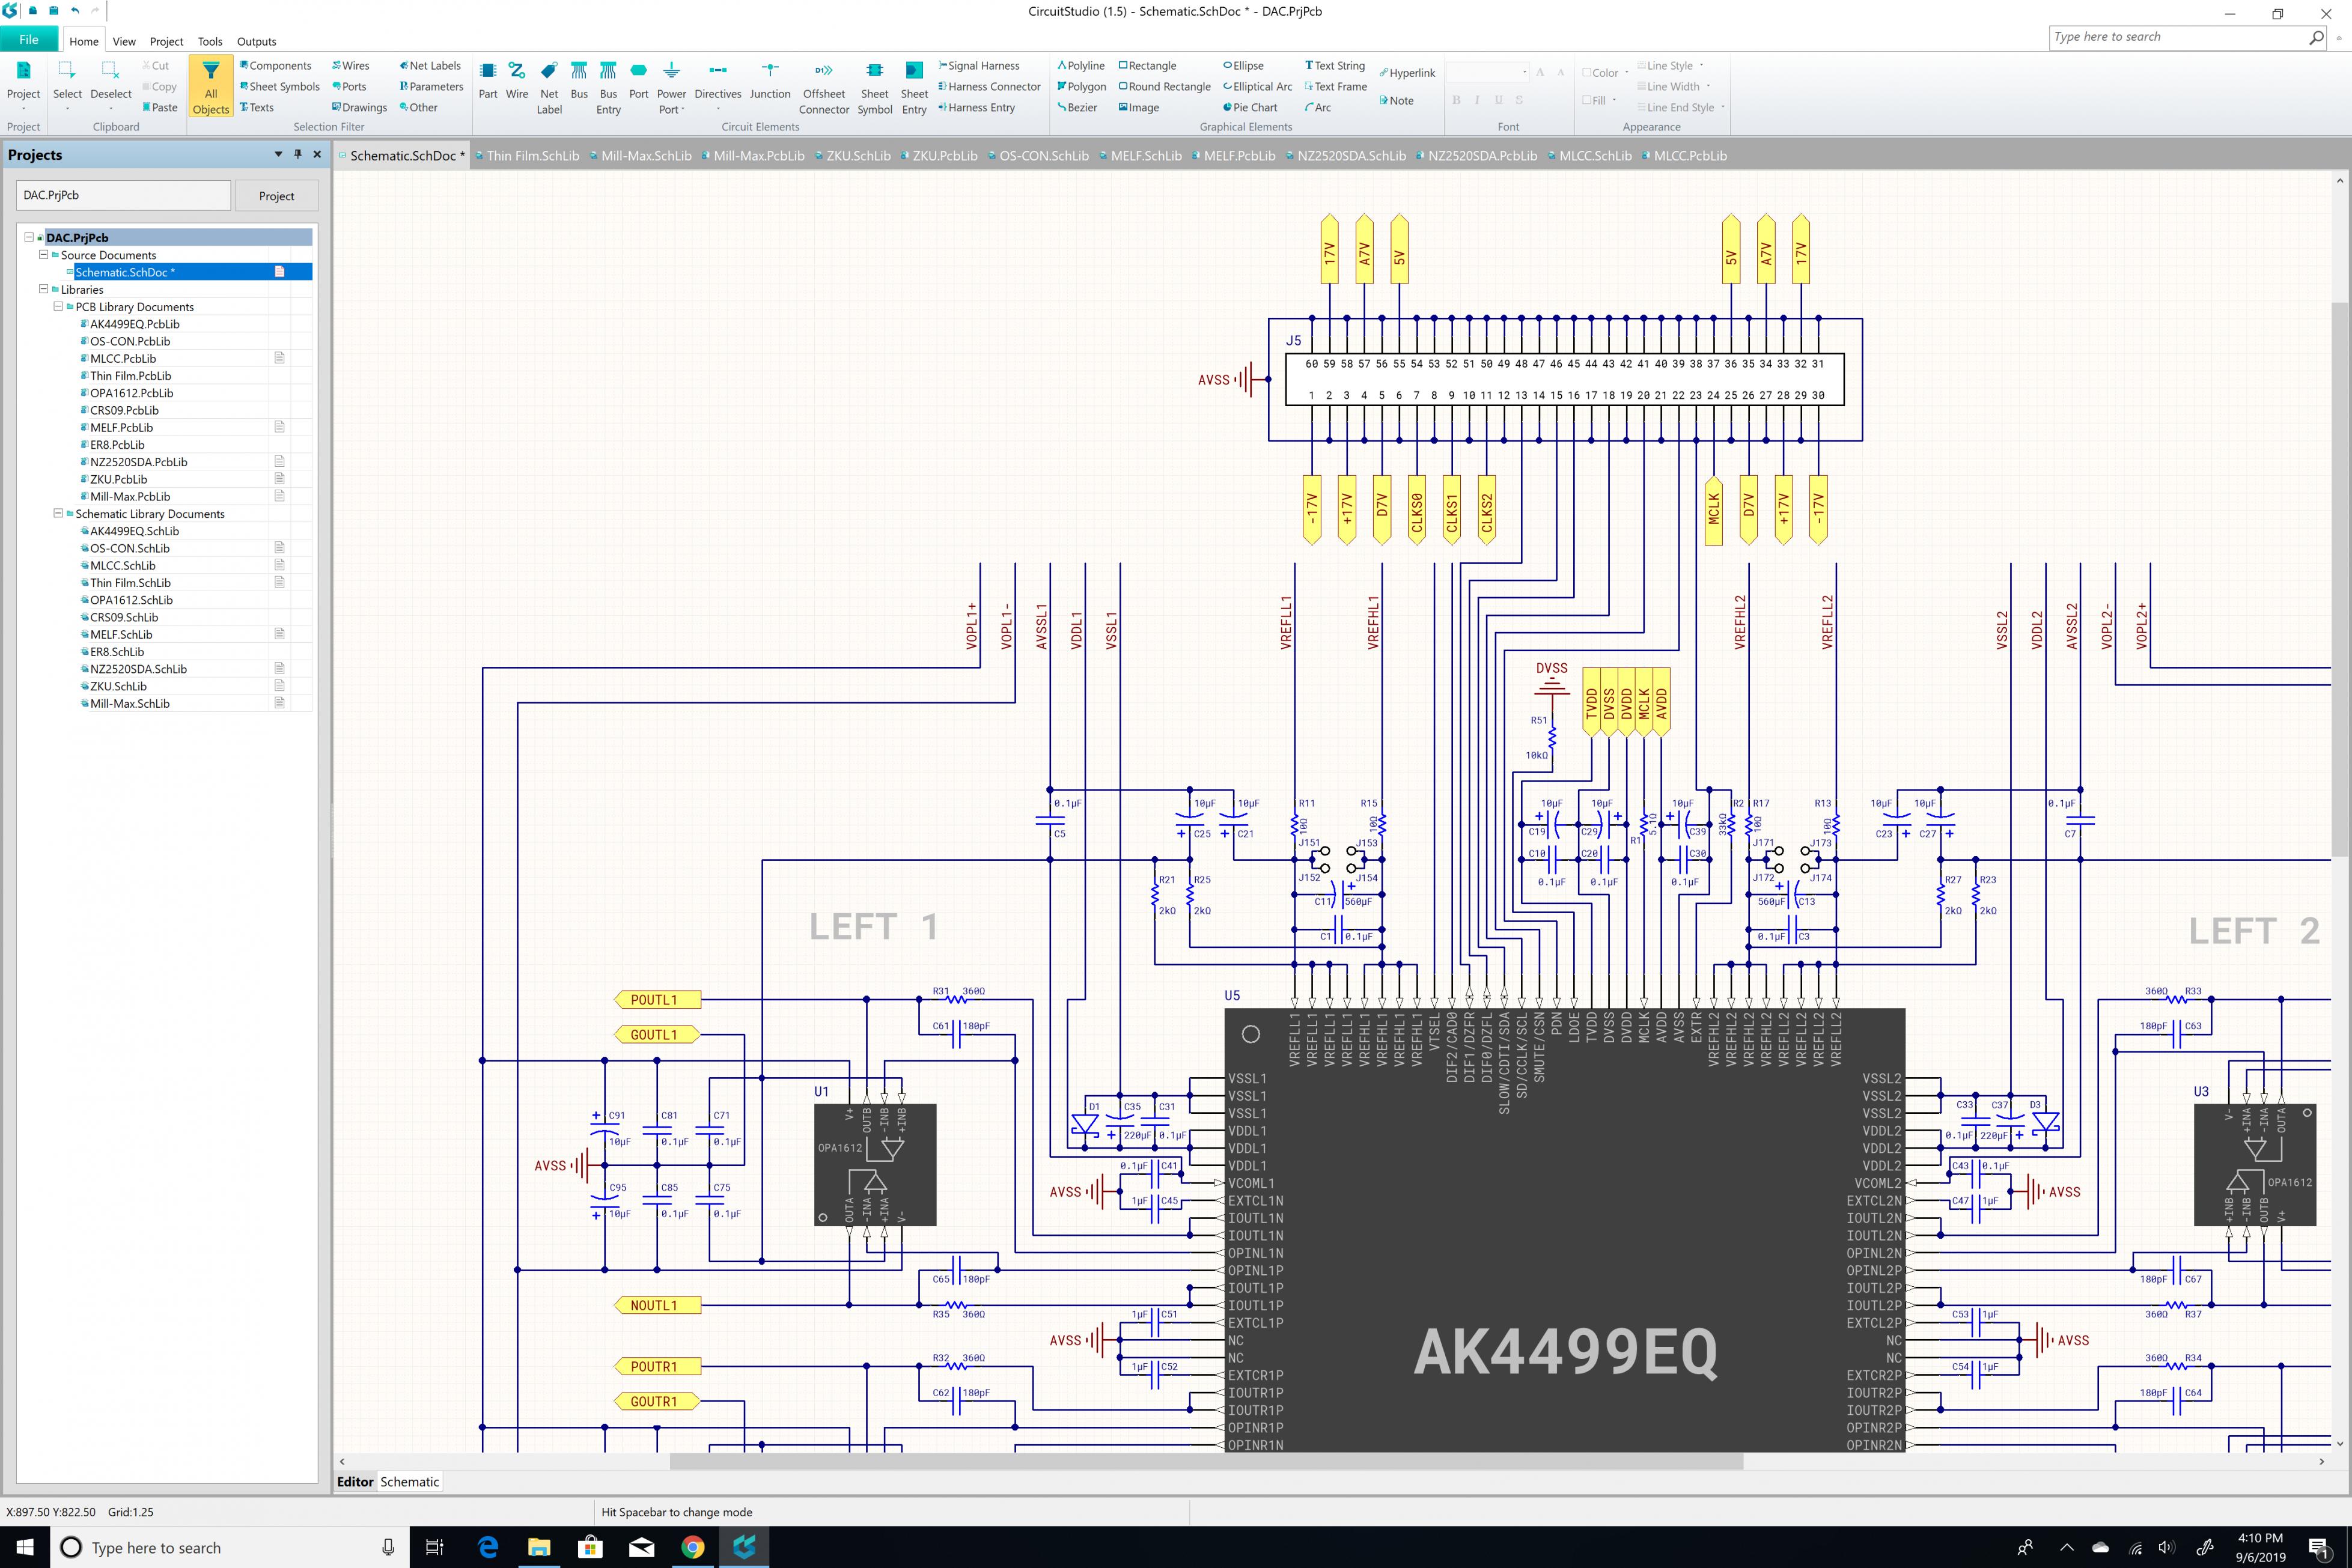
Task: Select the Part placement tool
Action: (x=487, y=81)
